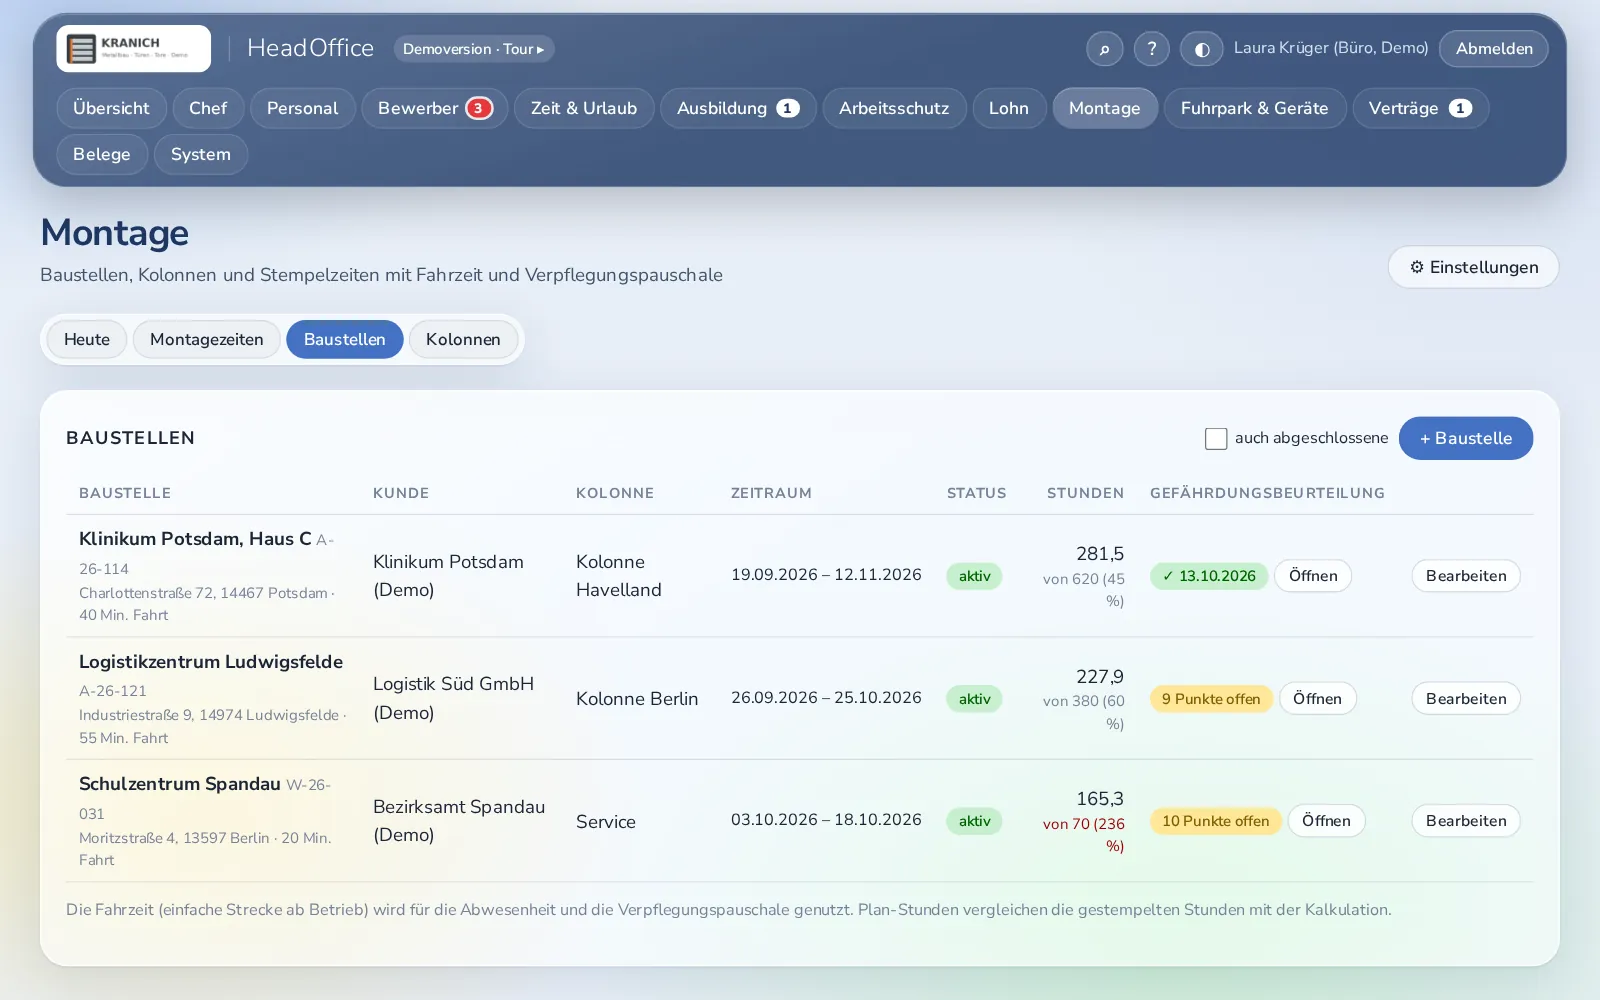Click the 9 Punkte offen badge
Screen dimensions: 1600x1000
tap(1212, 699)
